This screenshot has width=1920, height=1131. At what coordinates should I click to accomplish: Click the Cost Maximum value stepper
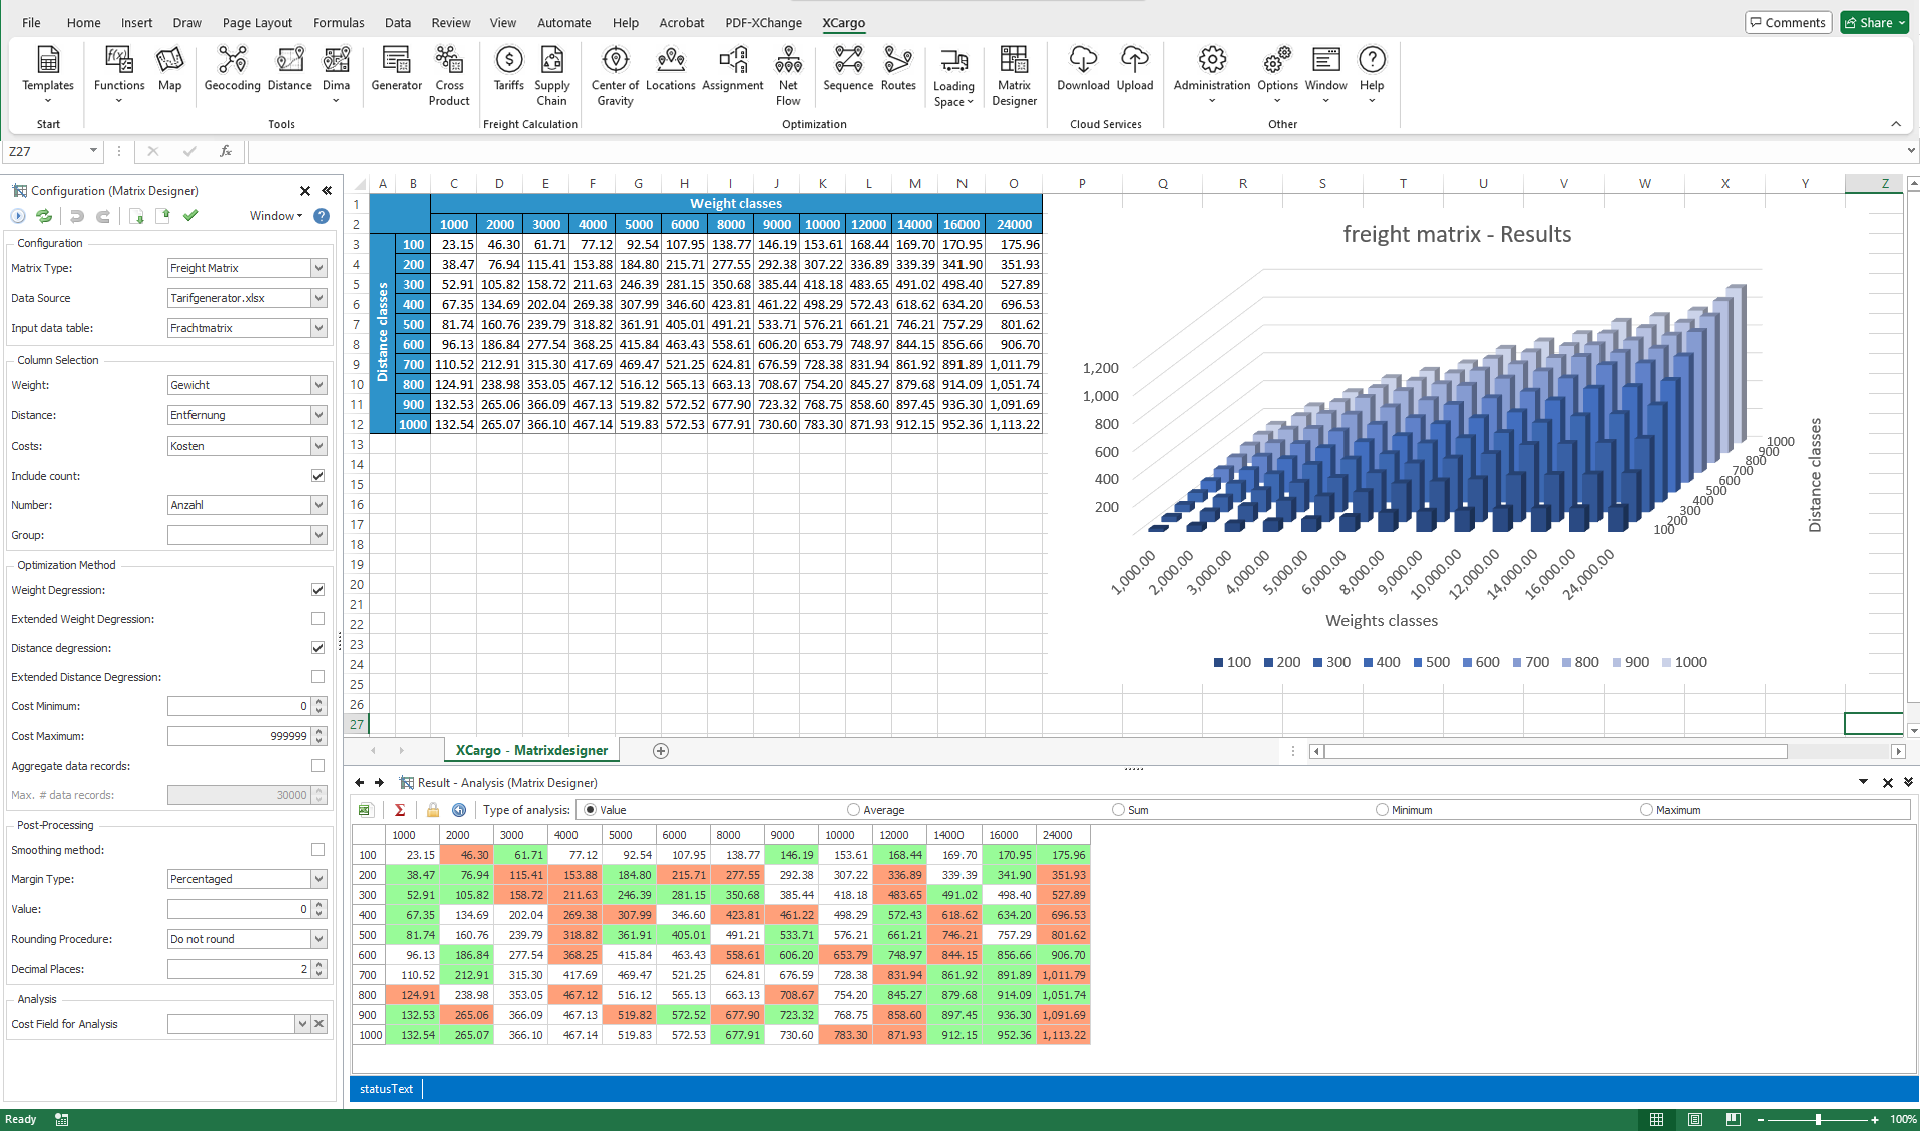coord(318,736)
